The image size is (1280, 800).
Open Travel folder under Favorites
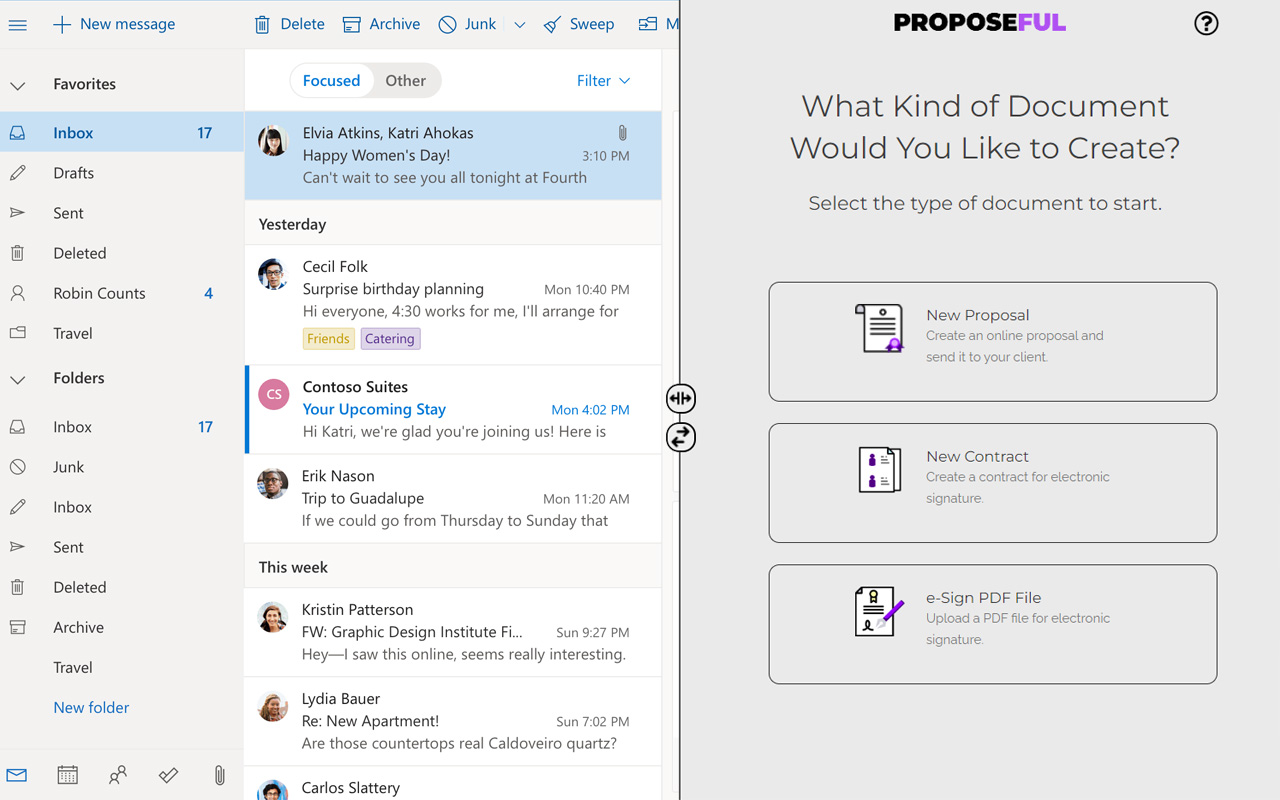[122, 333]
